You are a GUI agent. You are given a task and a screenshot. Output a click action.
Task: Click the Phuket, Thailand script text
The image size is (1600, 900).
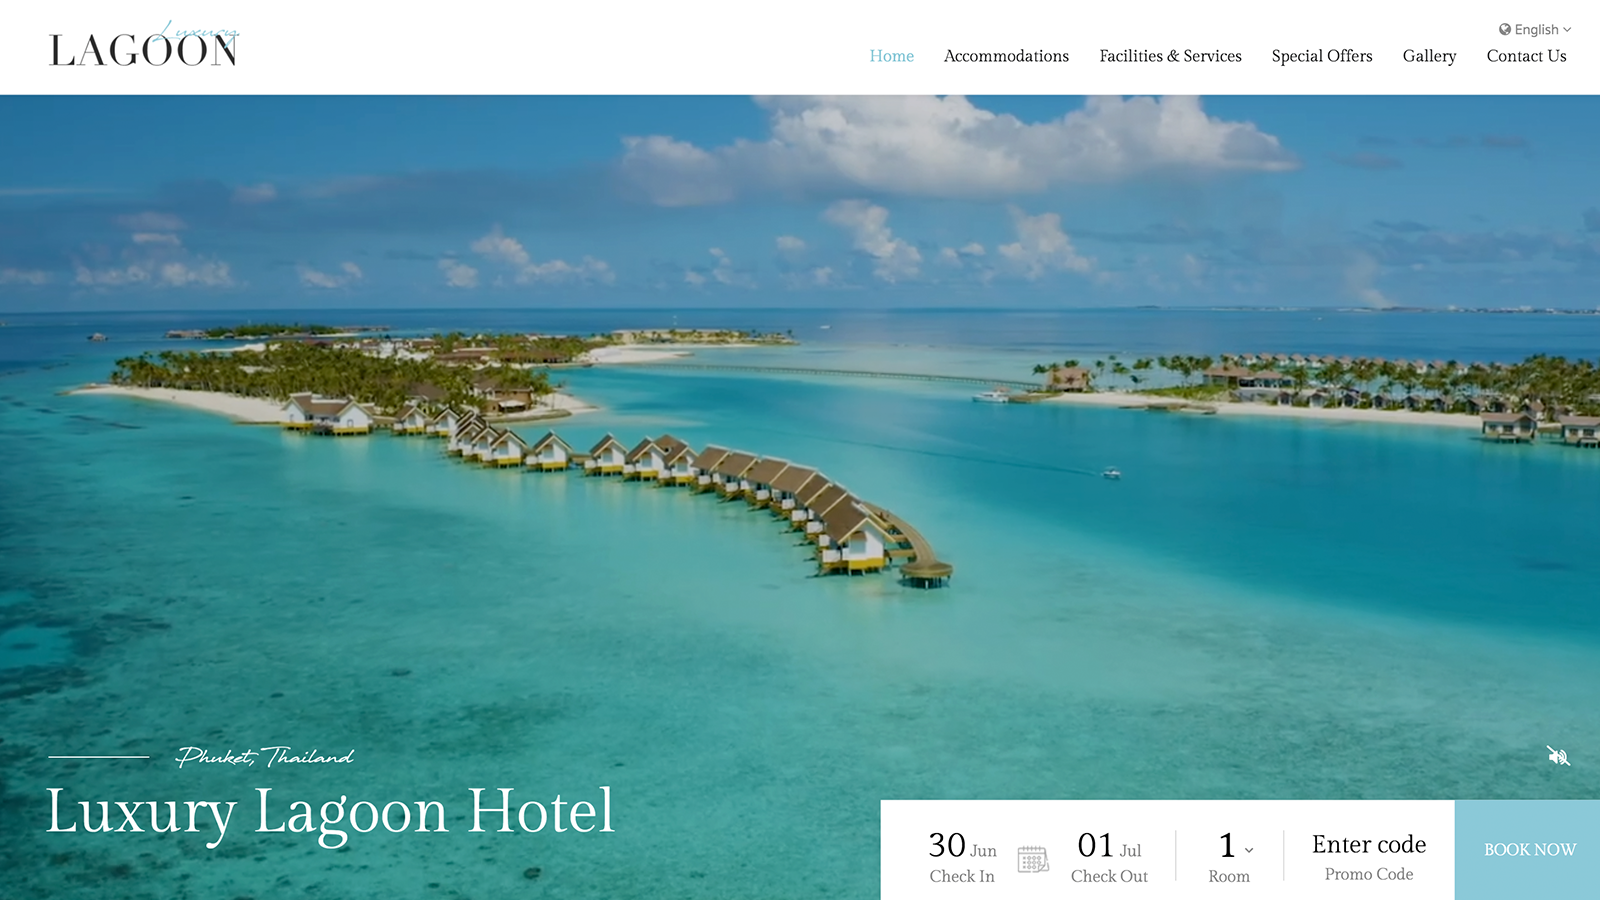click(x=265, y=757)
